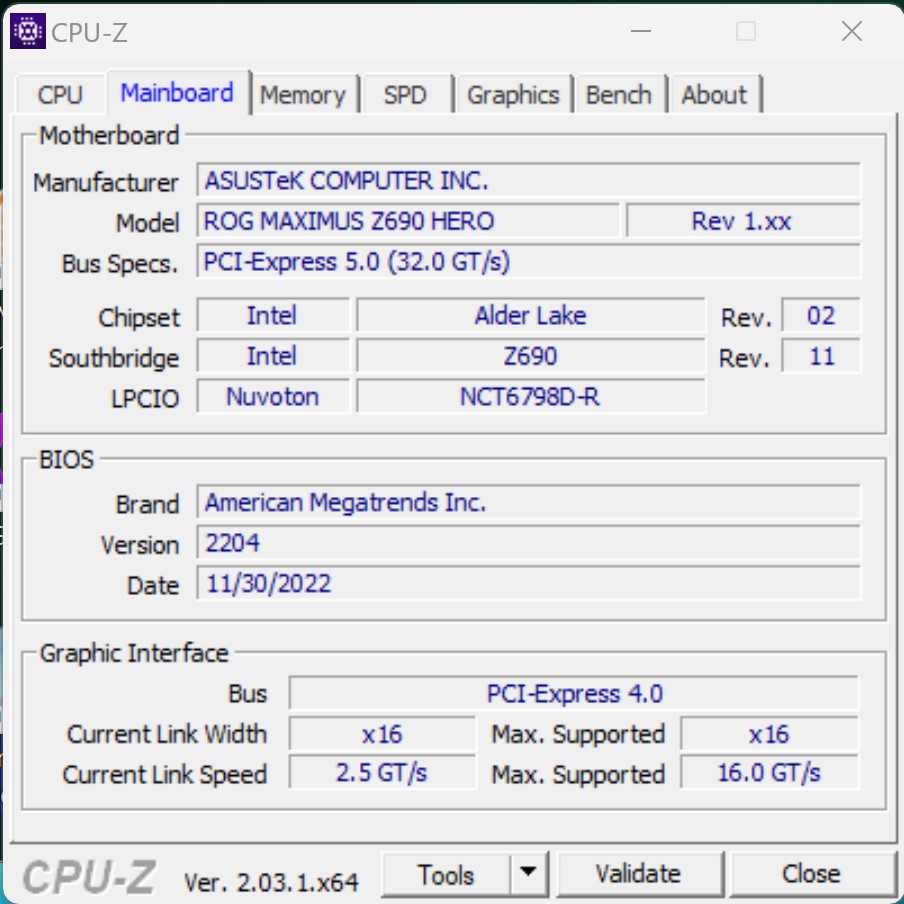Select the manufacturer ASUSTeK COMPUTER INC. field
This screenshot has height=904, width=904.
[529, 180]
